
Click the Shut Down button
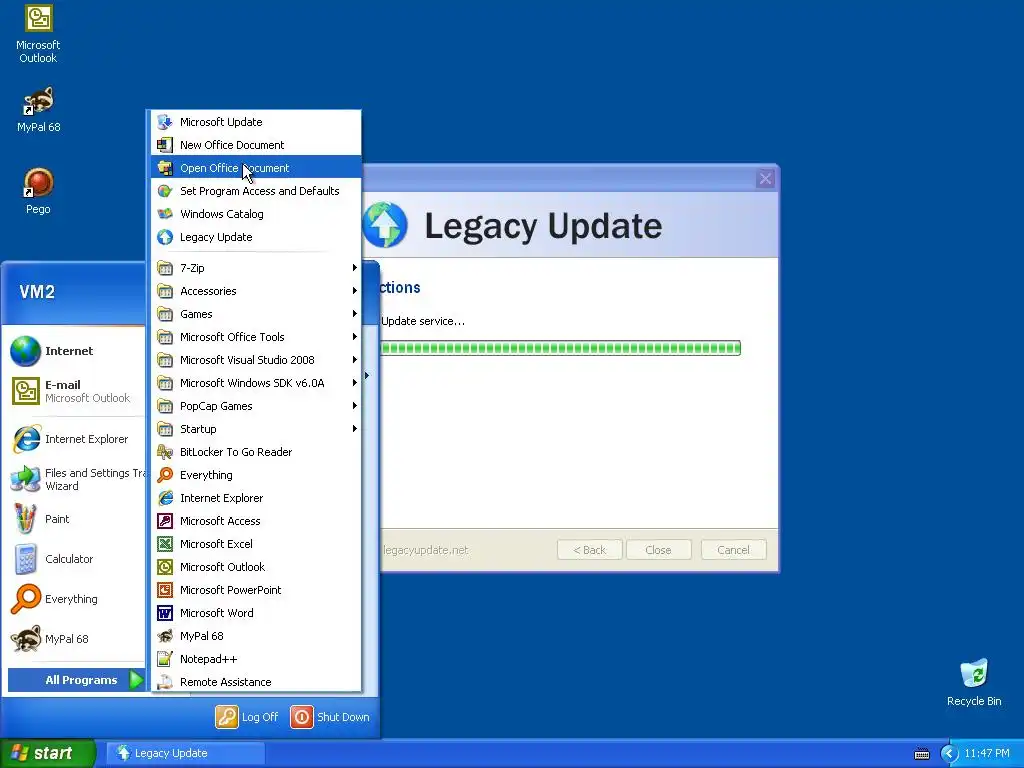pyautogui.click(x=330, y=717)
